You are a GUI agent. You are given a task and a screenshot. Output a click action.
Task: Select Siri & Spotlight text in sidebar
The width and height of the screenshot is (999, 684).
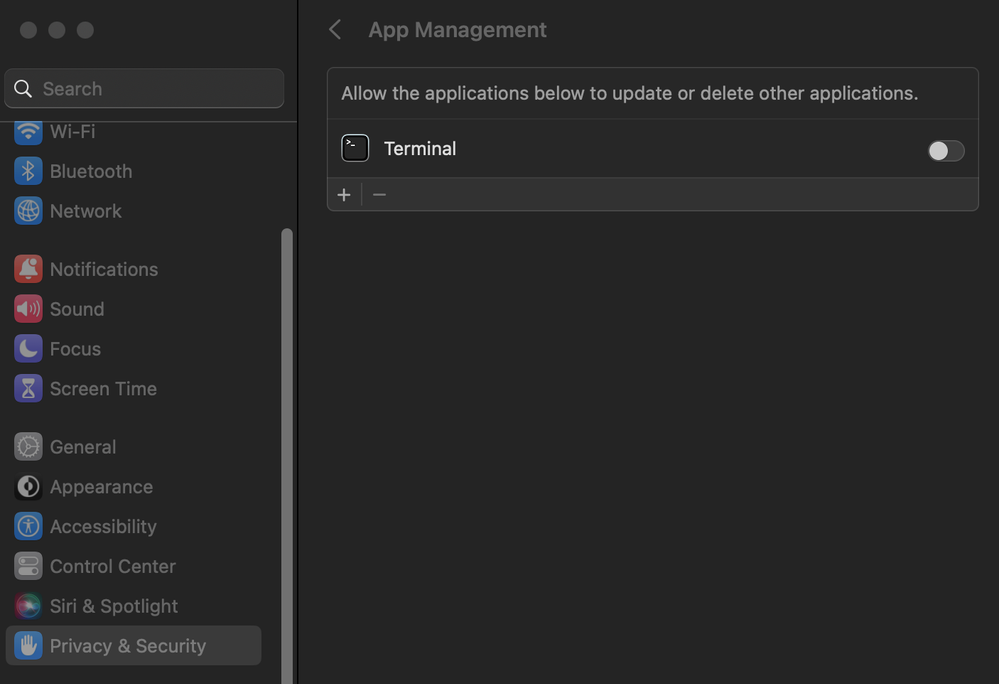coord(114,606)
